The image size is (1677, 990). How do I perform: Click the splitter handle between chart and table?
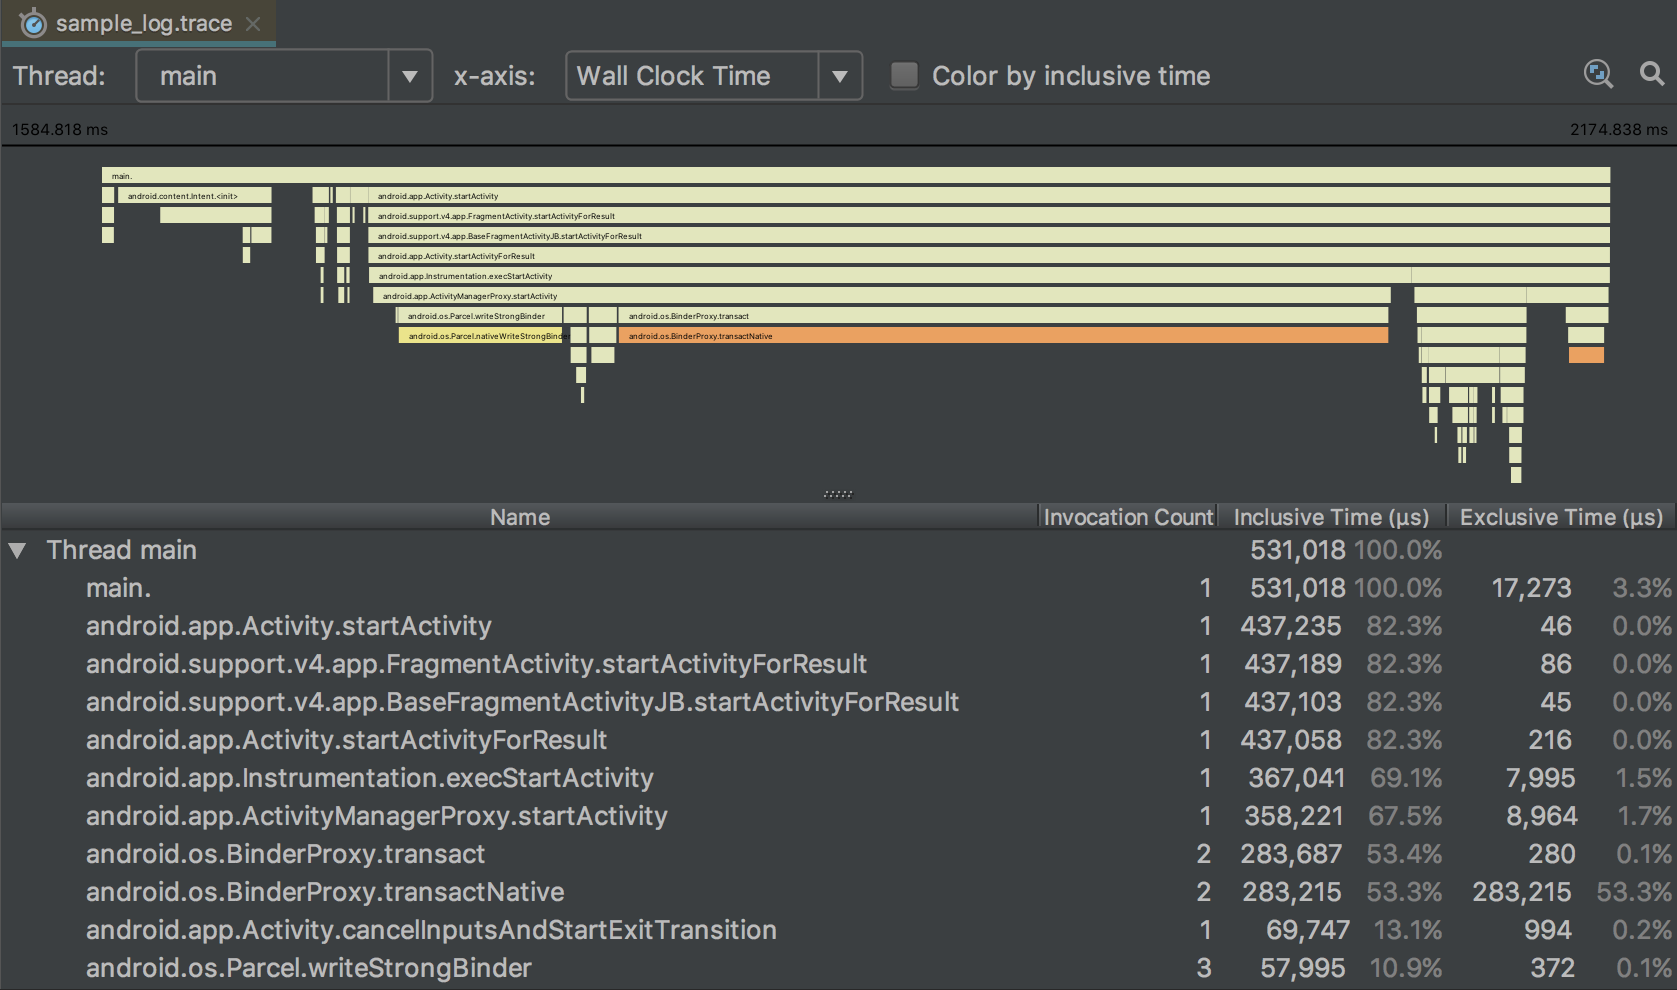[x=838, y=492]
